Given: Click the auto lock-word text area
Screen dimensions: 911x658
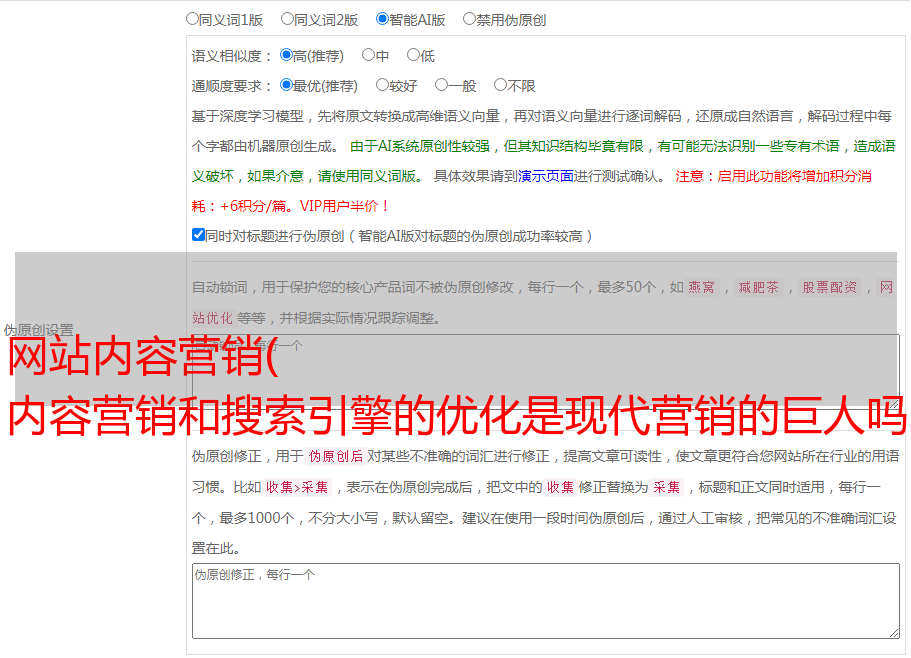Looking at the screenshot, I should pyautogui.click(x=546, y=372).
